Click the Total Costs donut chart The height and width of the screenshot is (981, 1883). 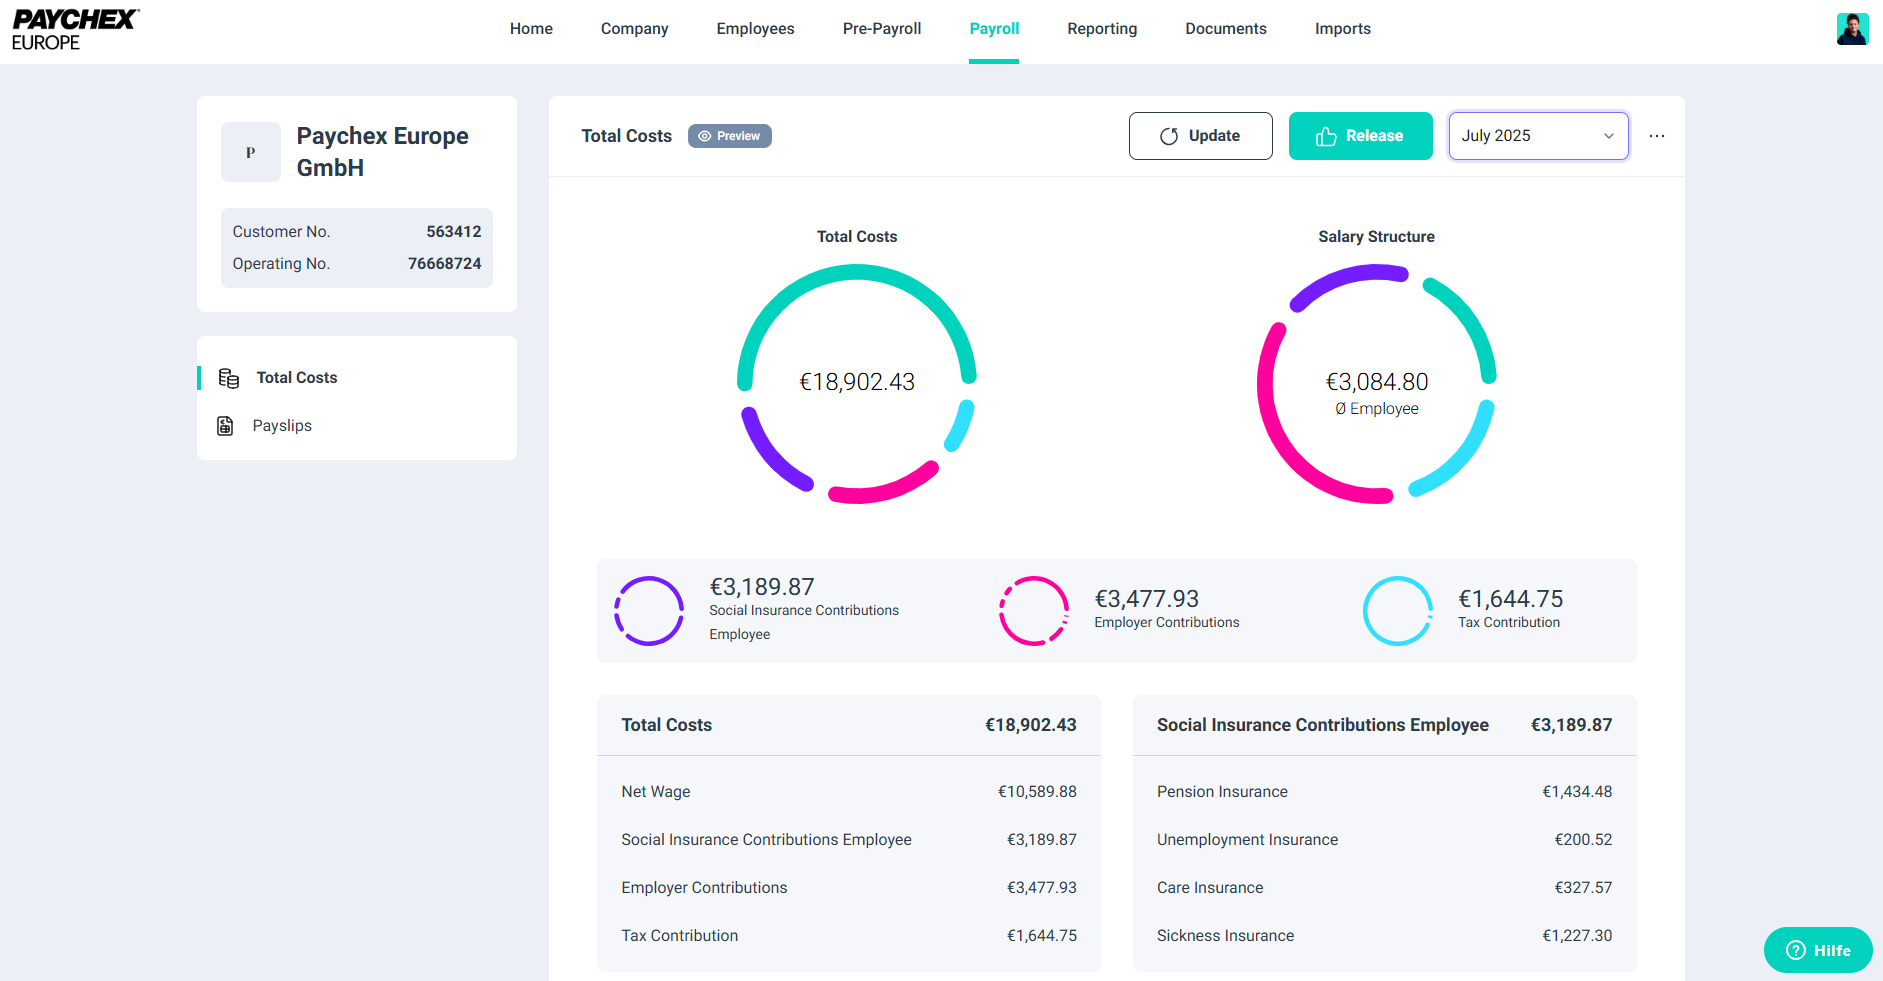coord(857,383)
